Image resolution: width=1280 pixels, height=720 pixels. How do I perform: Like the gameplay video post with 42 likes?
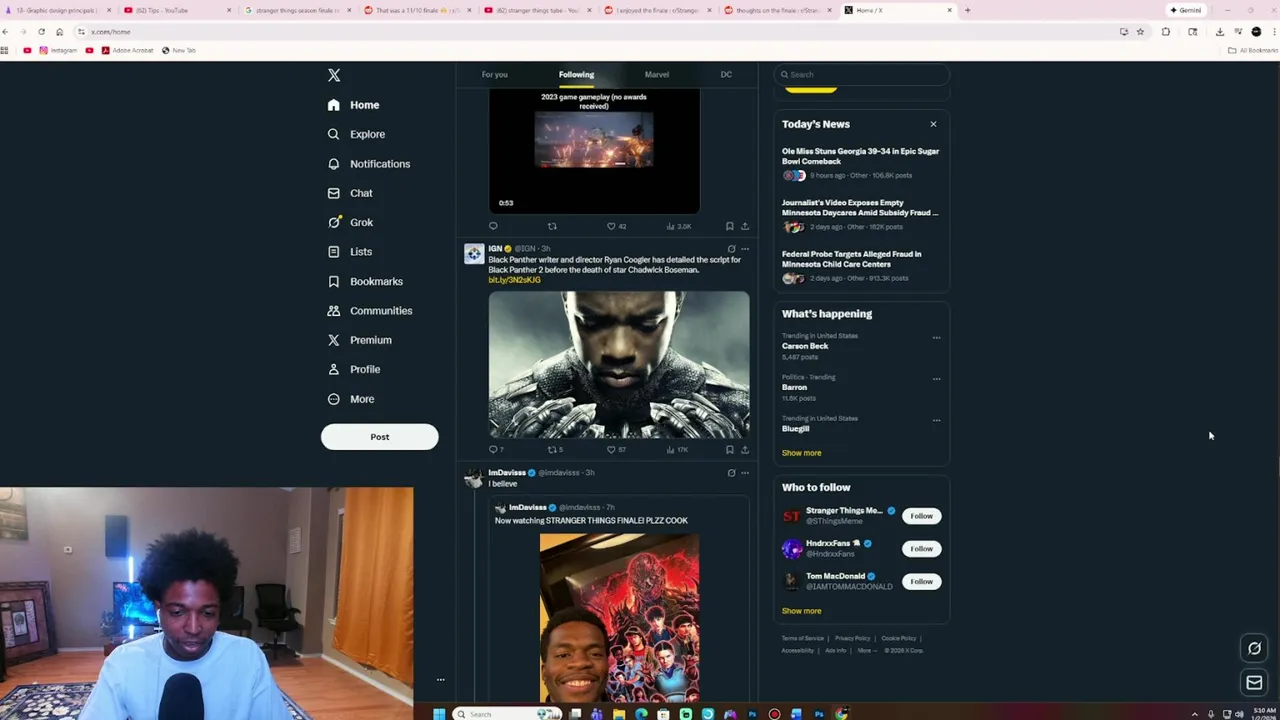click(x=611, y=226)
